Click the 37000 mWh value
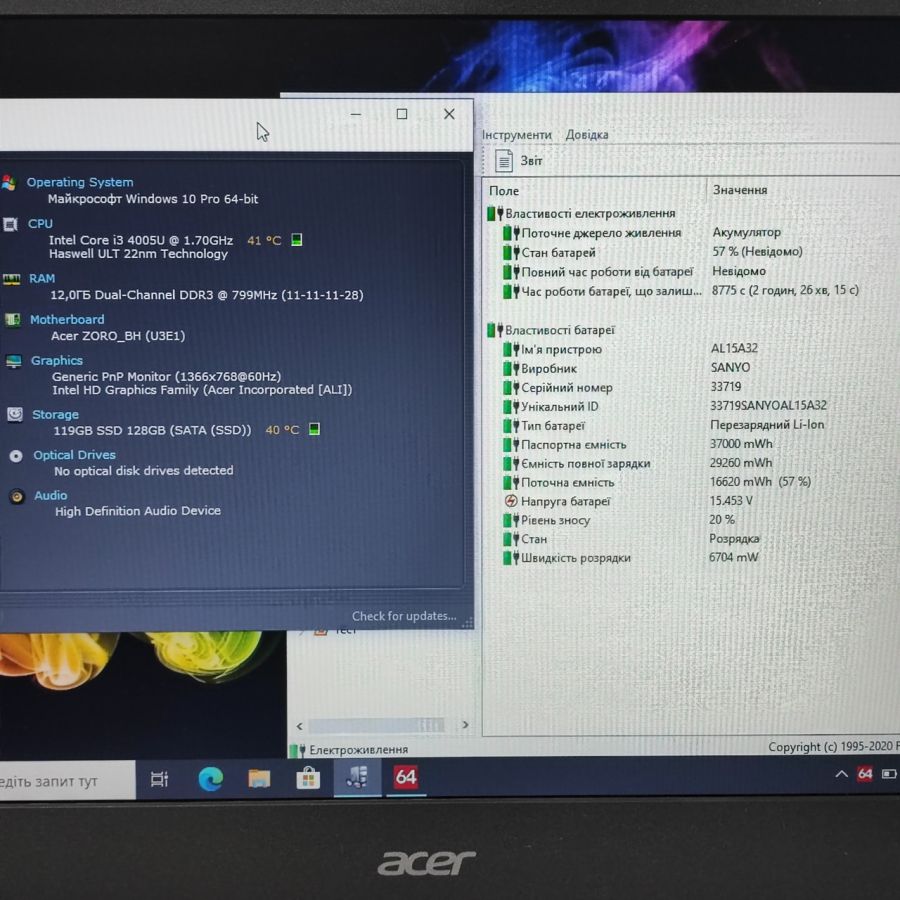900x900 pixels. (741, 444)
